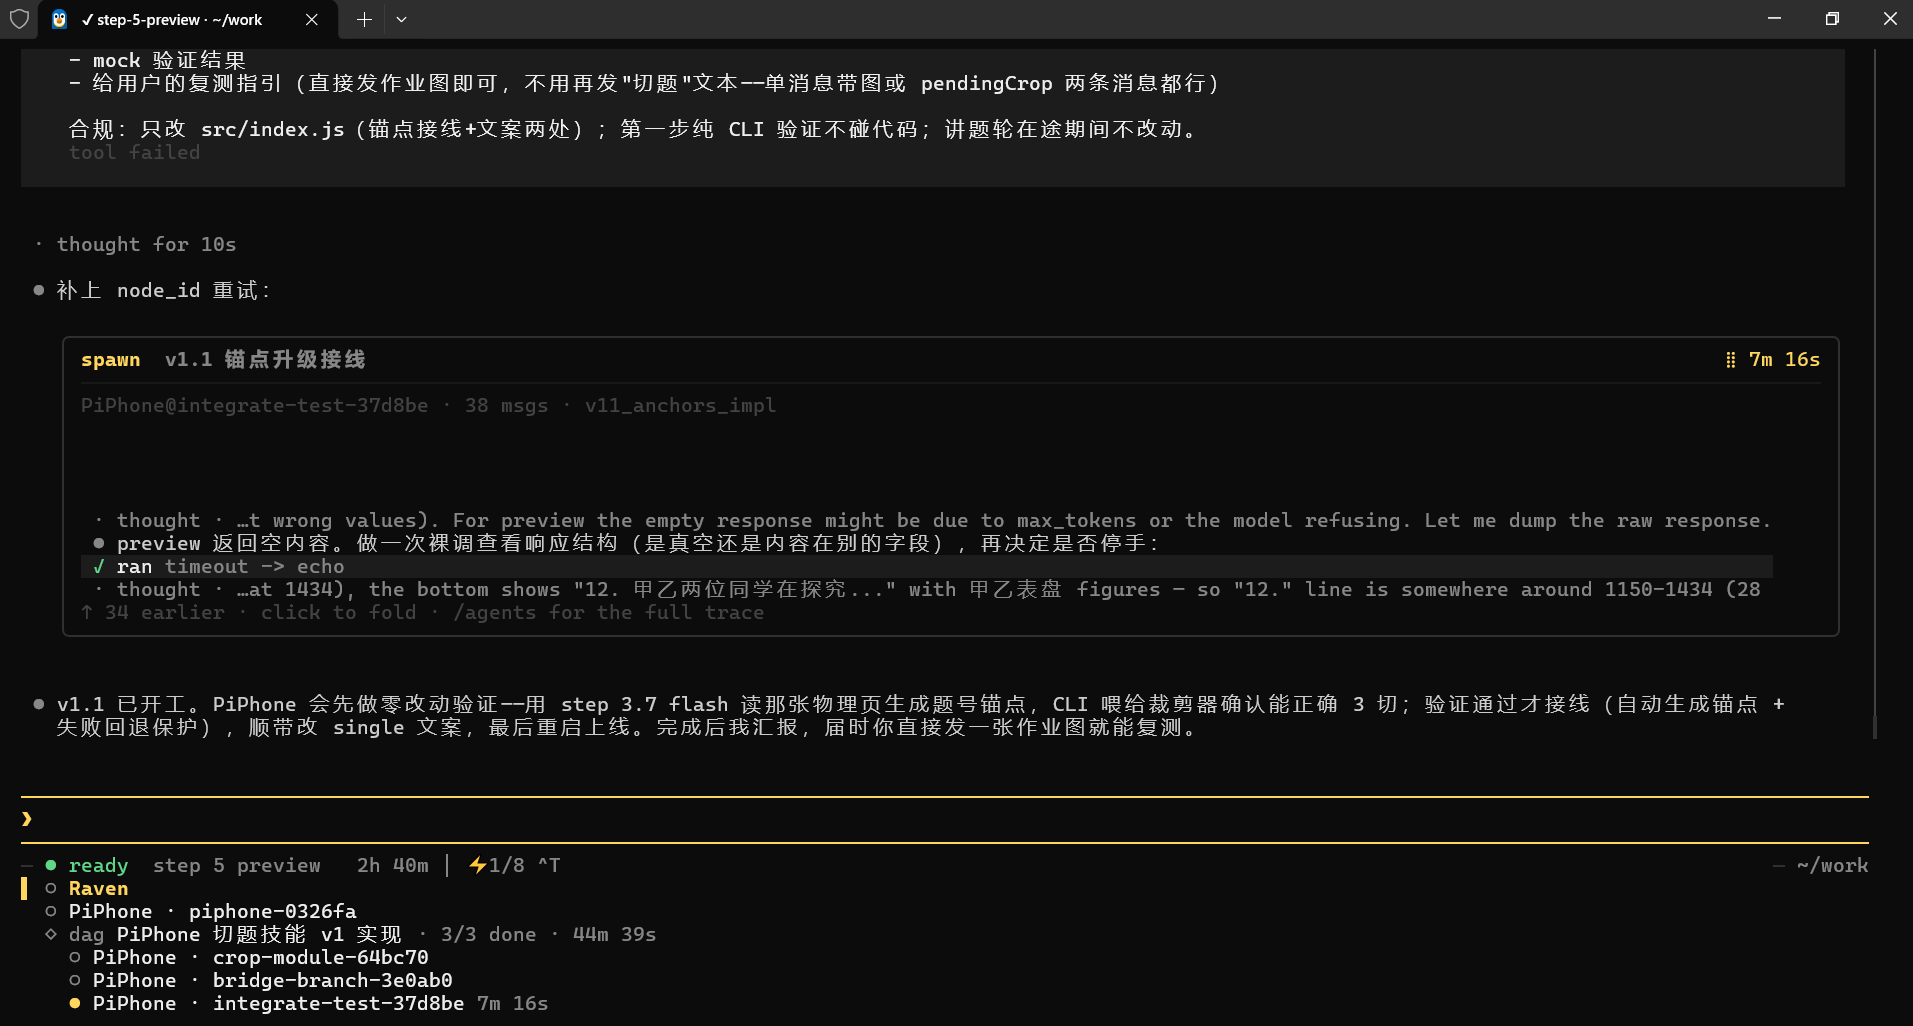Close the step-5-preview tab
The width and height of the screenshot is (1913, 1026).
tap(312, 19)
